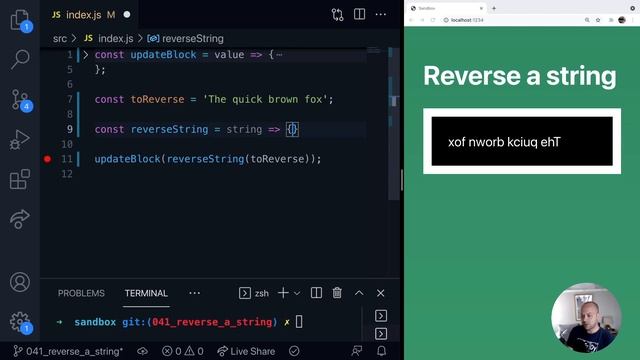Place cursor in reverseString arrow function braces

292,129
